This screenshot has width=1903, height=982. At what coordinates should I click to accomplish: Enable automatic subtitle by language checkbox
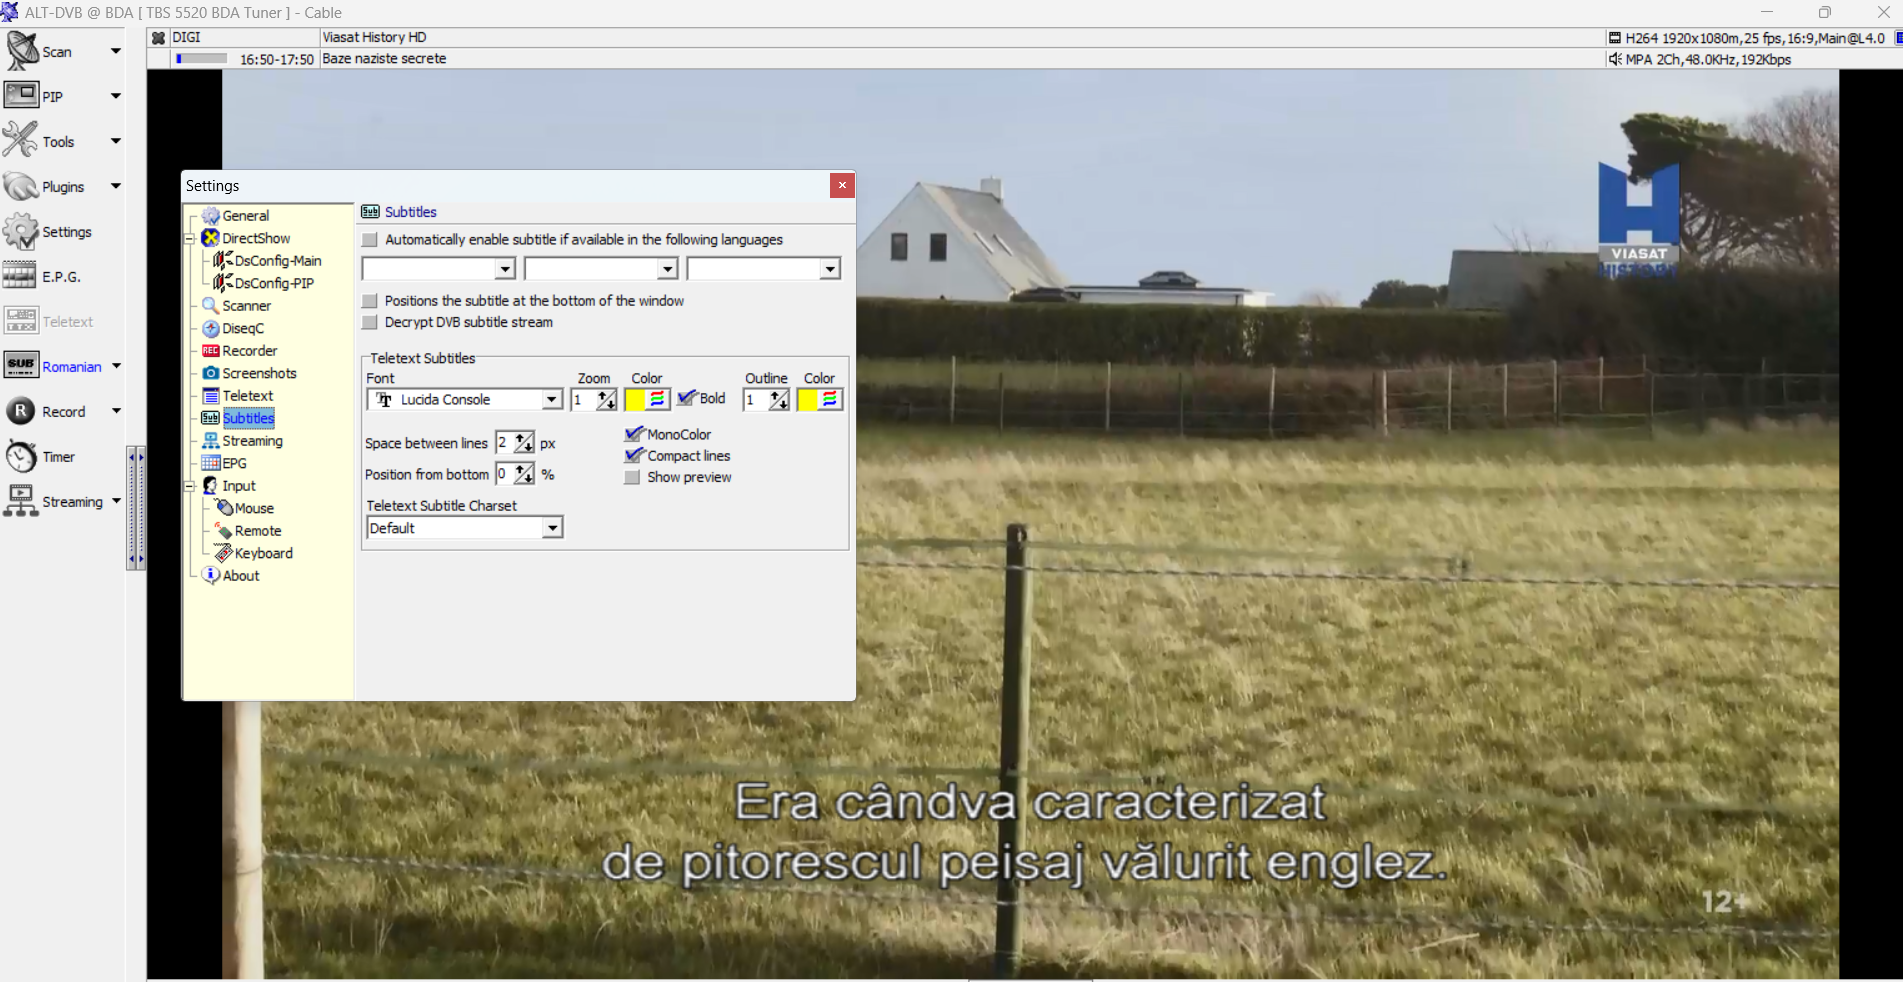click(370, 240)
